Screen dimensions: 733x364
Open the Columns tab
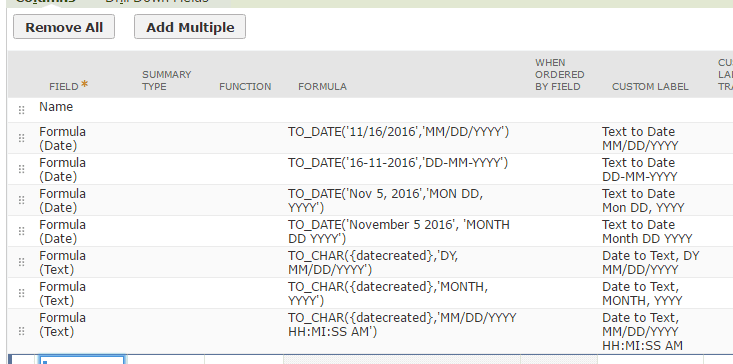point(45,1)
